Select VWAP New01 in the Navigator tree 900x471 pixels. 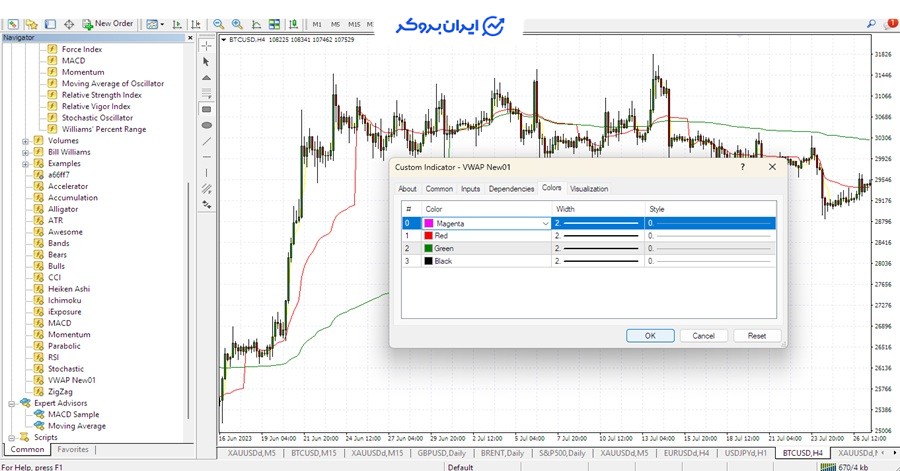pyautogui.click(x=72, y=380)
